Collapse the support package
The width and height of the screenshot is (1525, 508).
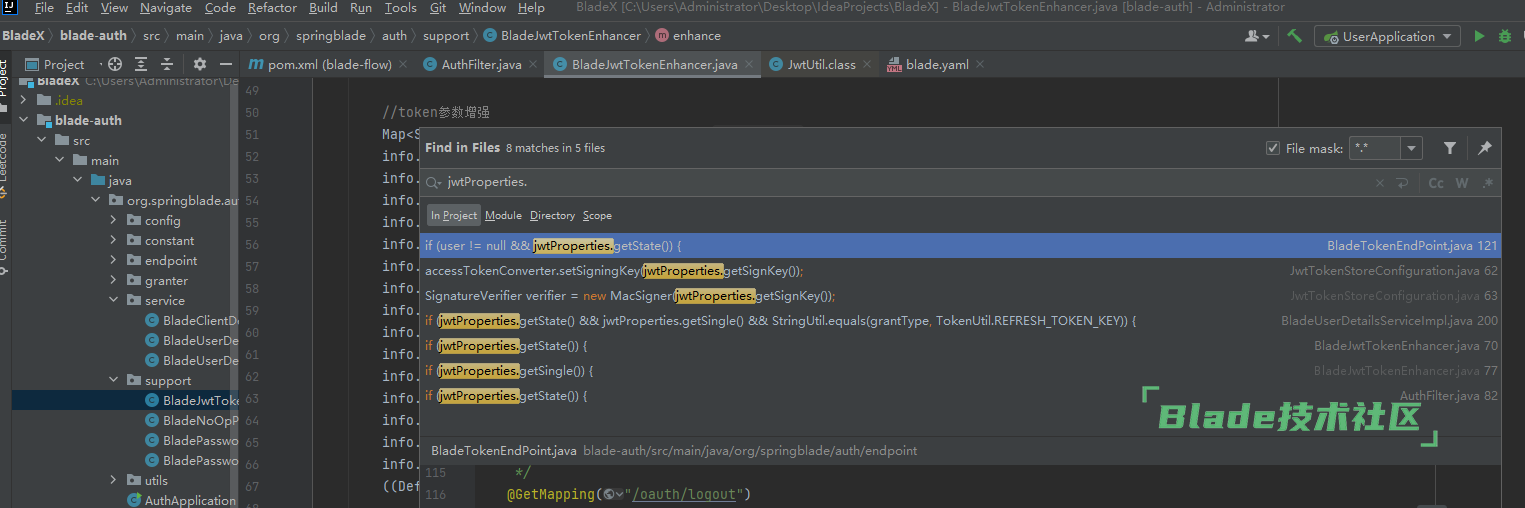tap(114, 380)
